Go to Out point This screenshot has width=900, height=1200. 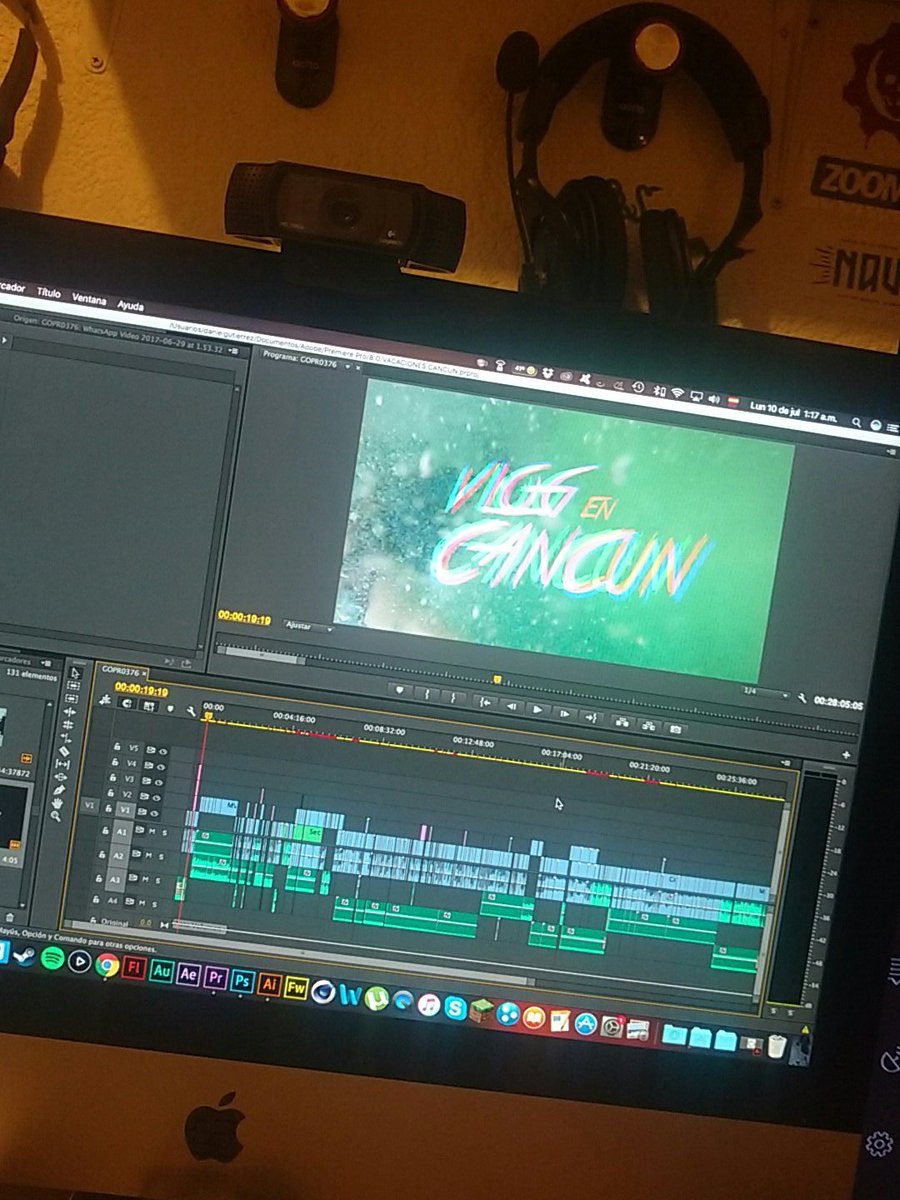591,717
